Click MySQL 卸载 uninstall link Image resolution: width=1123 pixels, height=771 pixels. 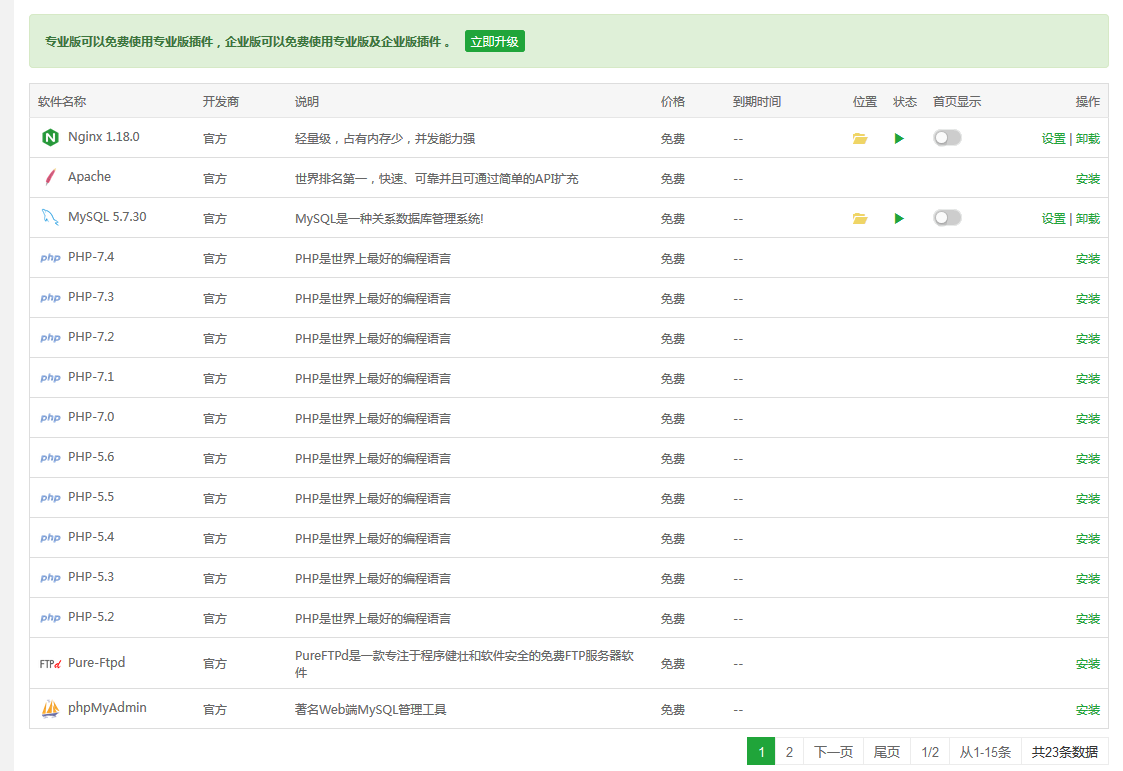click(1088, 219)
